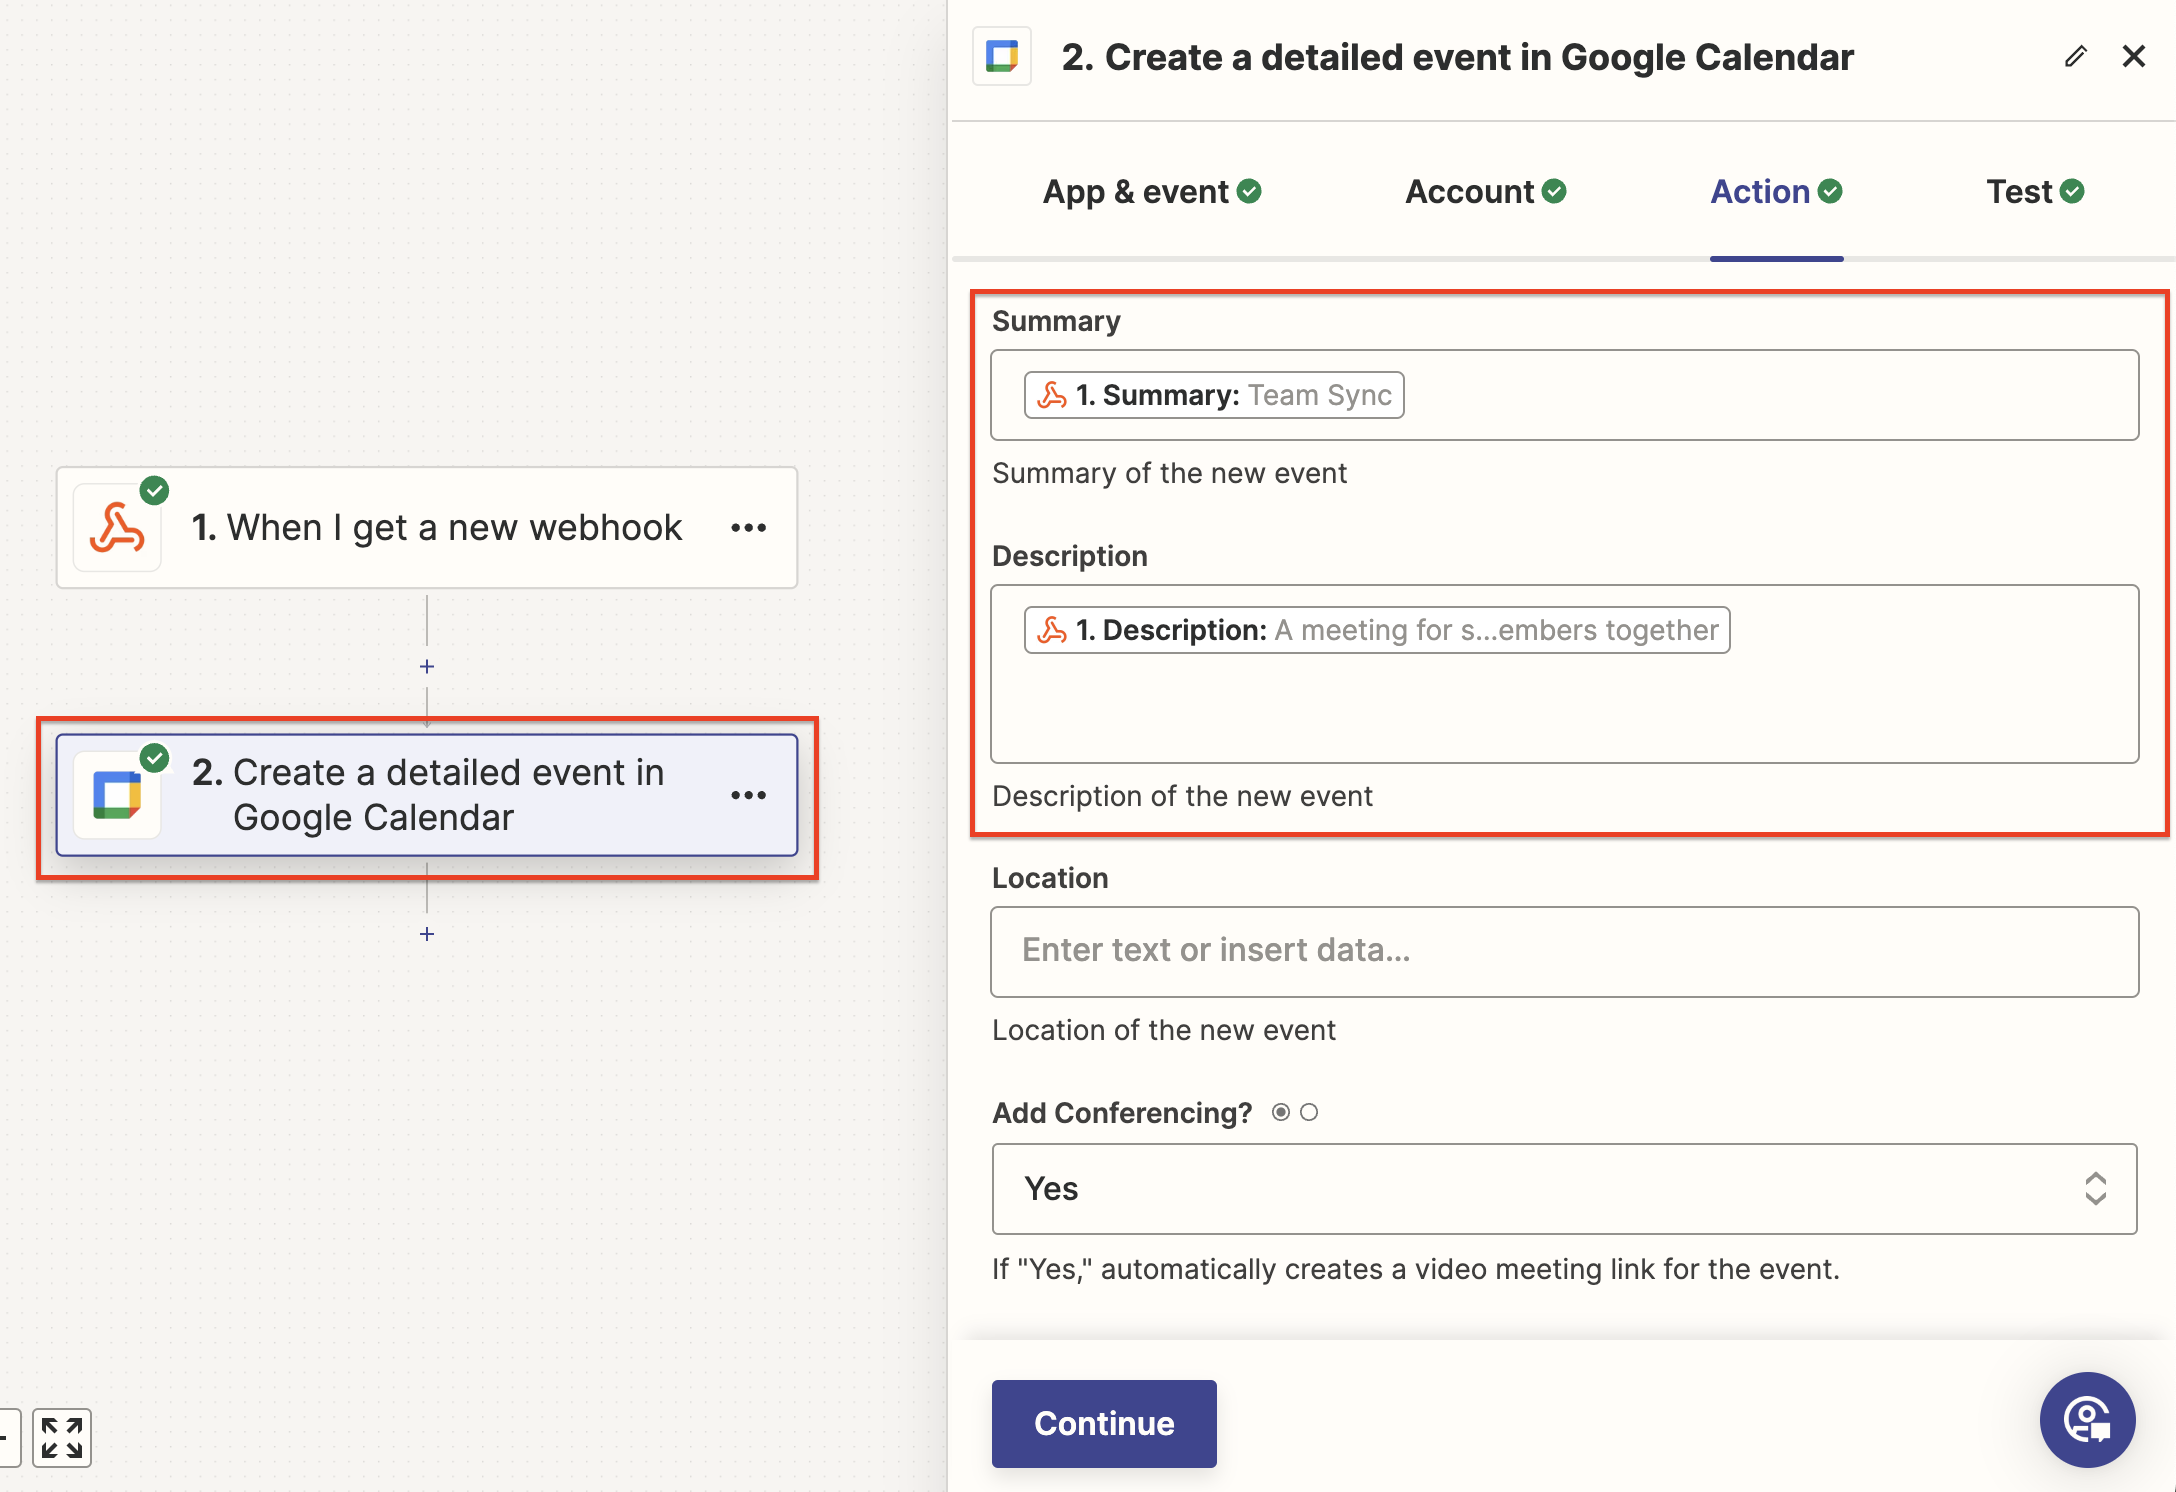Select the Action tab
This screenshot has width=2176, height=1492.
pos(1776,192)
